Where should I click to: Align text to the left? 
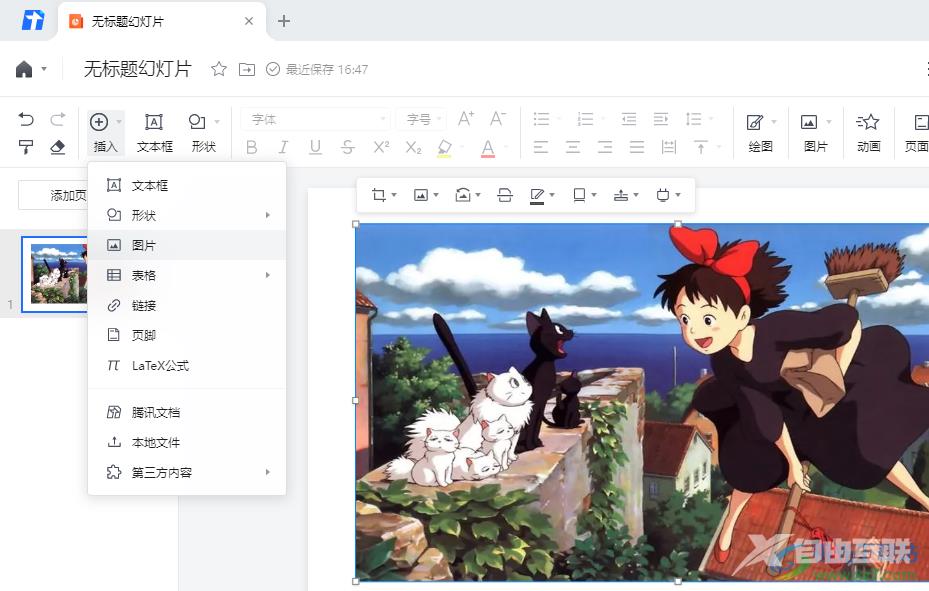coord(540,147)
